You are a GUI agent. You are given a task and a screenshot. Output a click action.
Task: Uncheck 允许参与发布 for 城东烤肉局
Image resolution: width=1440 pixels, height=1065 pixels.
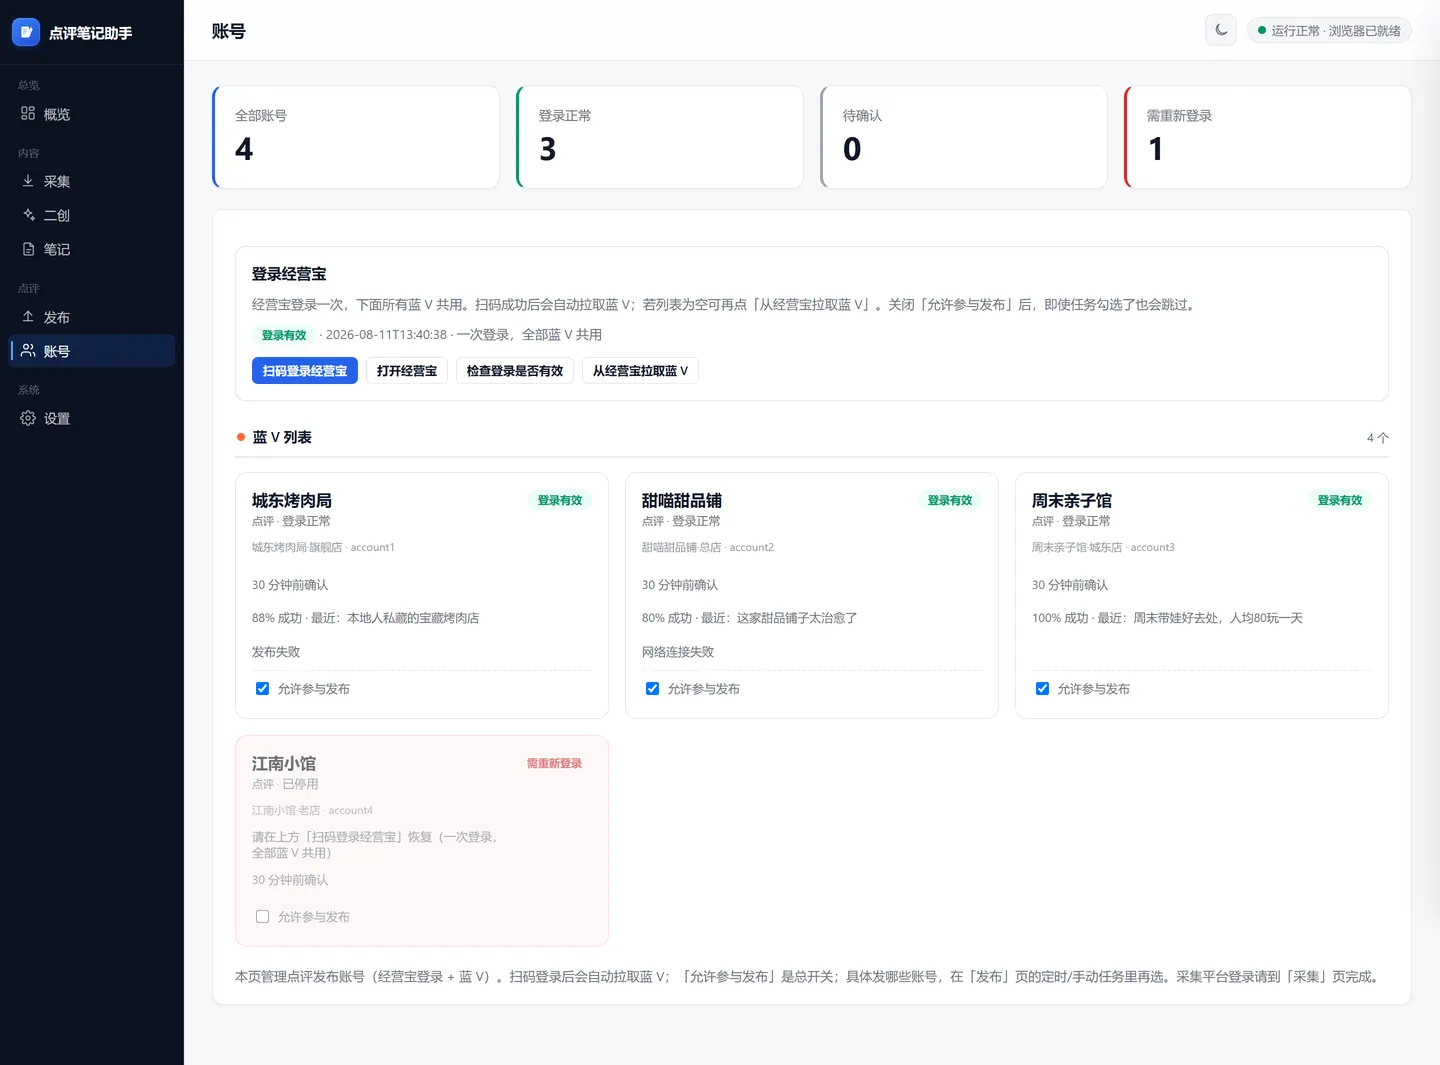[262, 689]
